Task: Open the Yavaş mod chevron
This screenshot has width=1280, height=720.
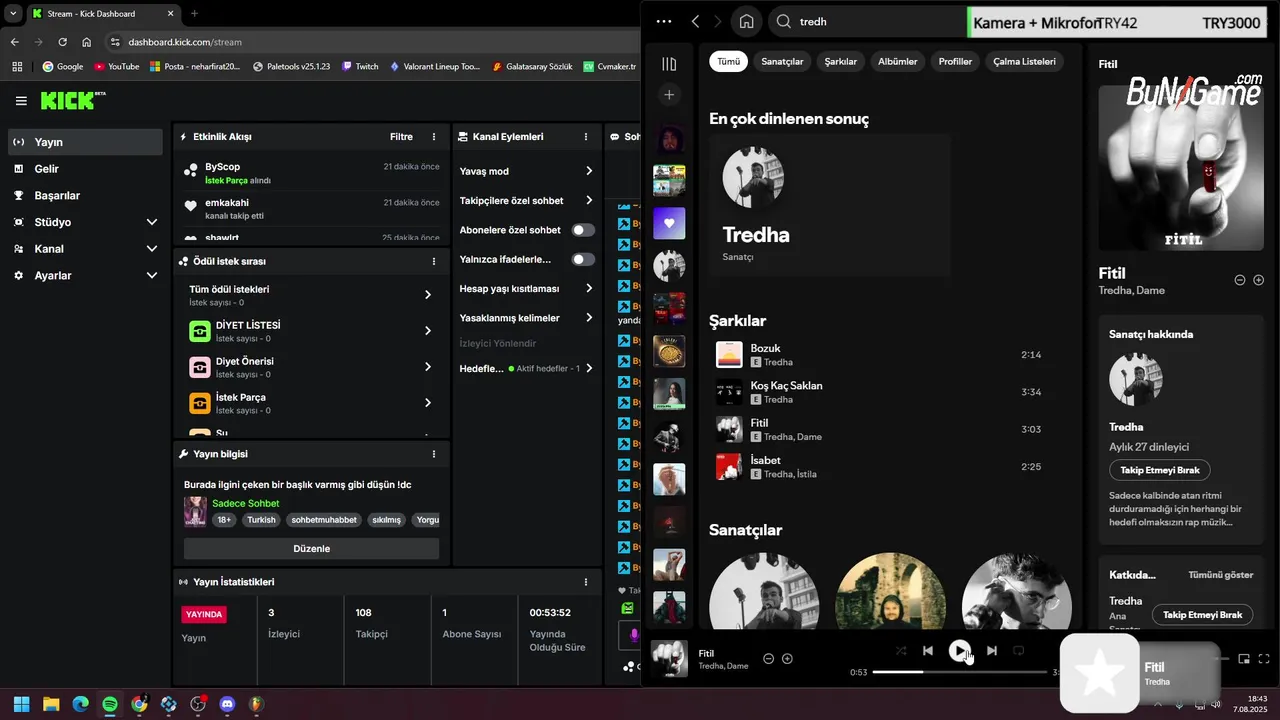Action: [589, 171]
